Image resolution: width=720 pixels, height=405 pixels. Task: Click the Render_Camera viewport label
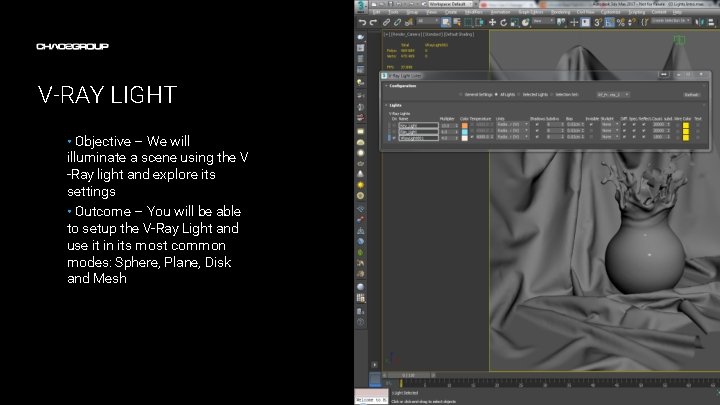click(406, 34)
